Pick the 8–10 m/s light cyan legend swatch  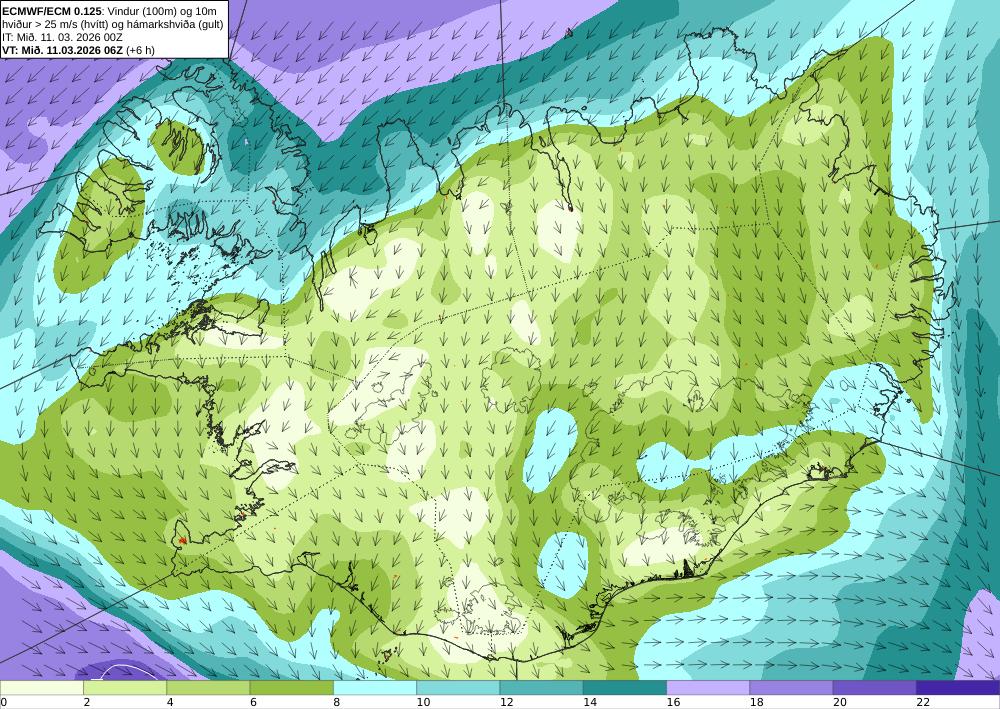(375, 688)
